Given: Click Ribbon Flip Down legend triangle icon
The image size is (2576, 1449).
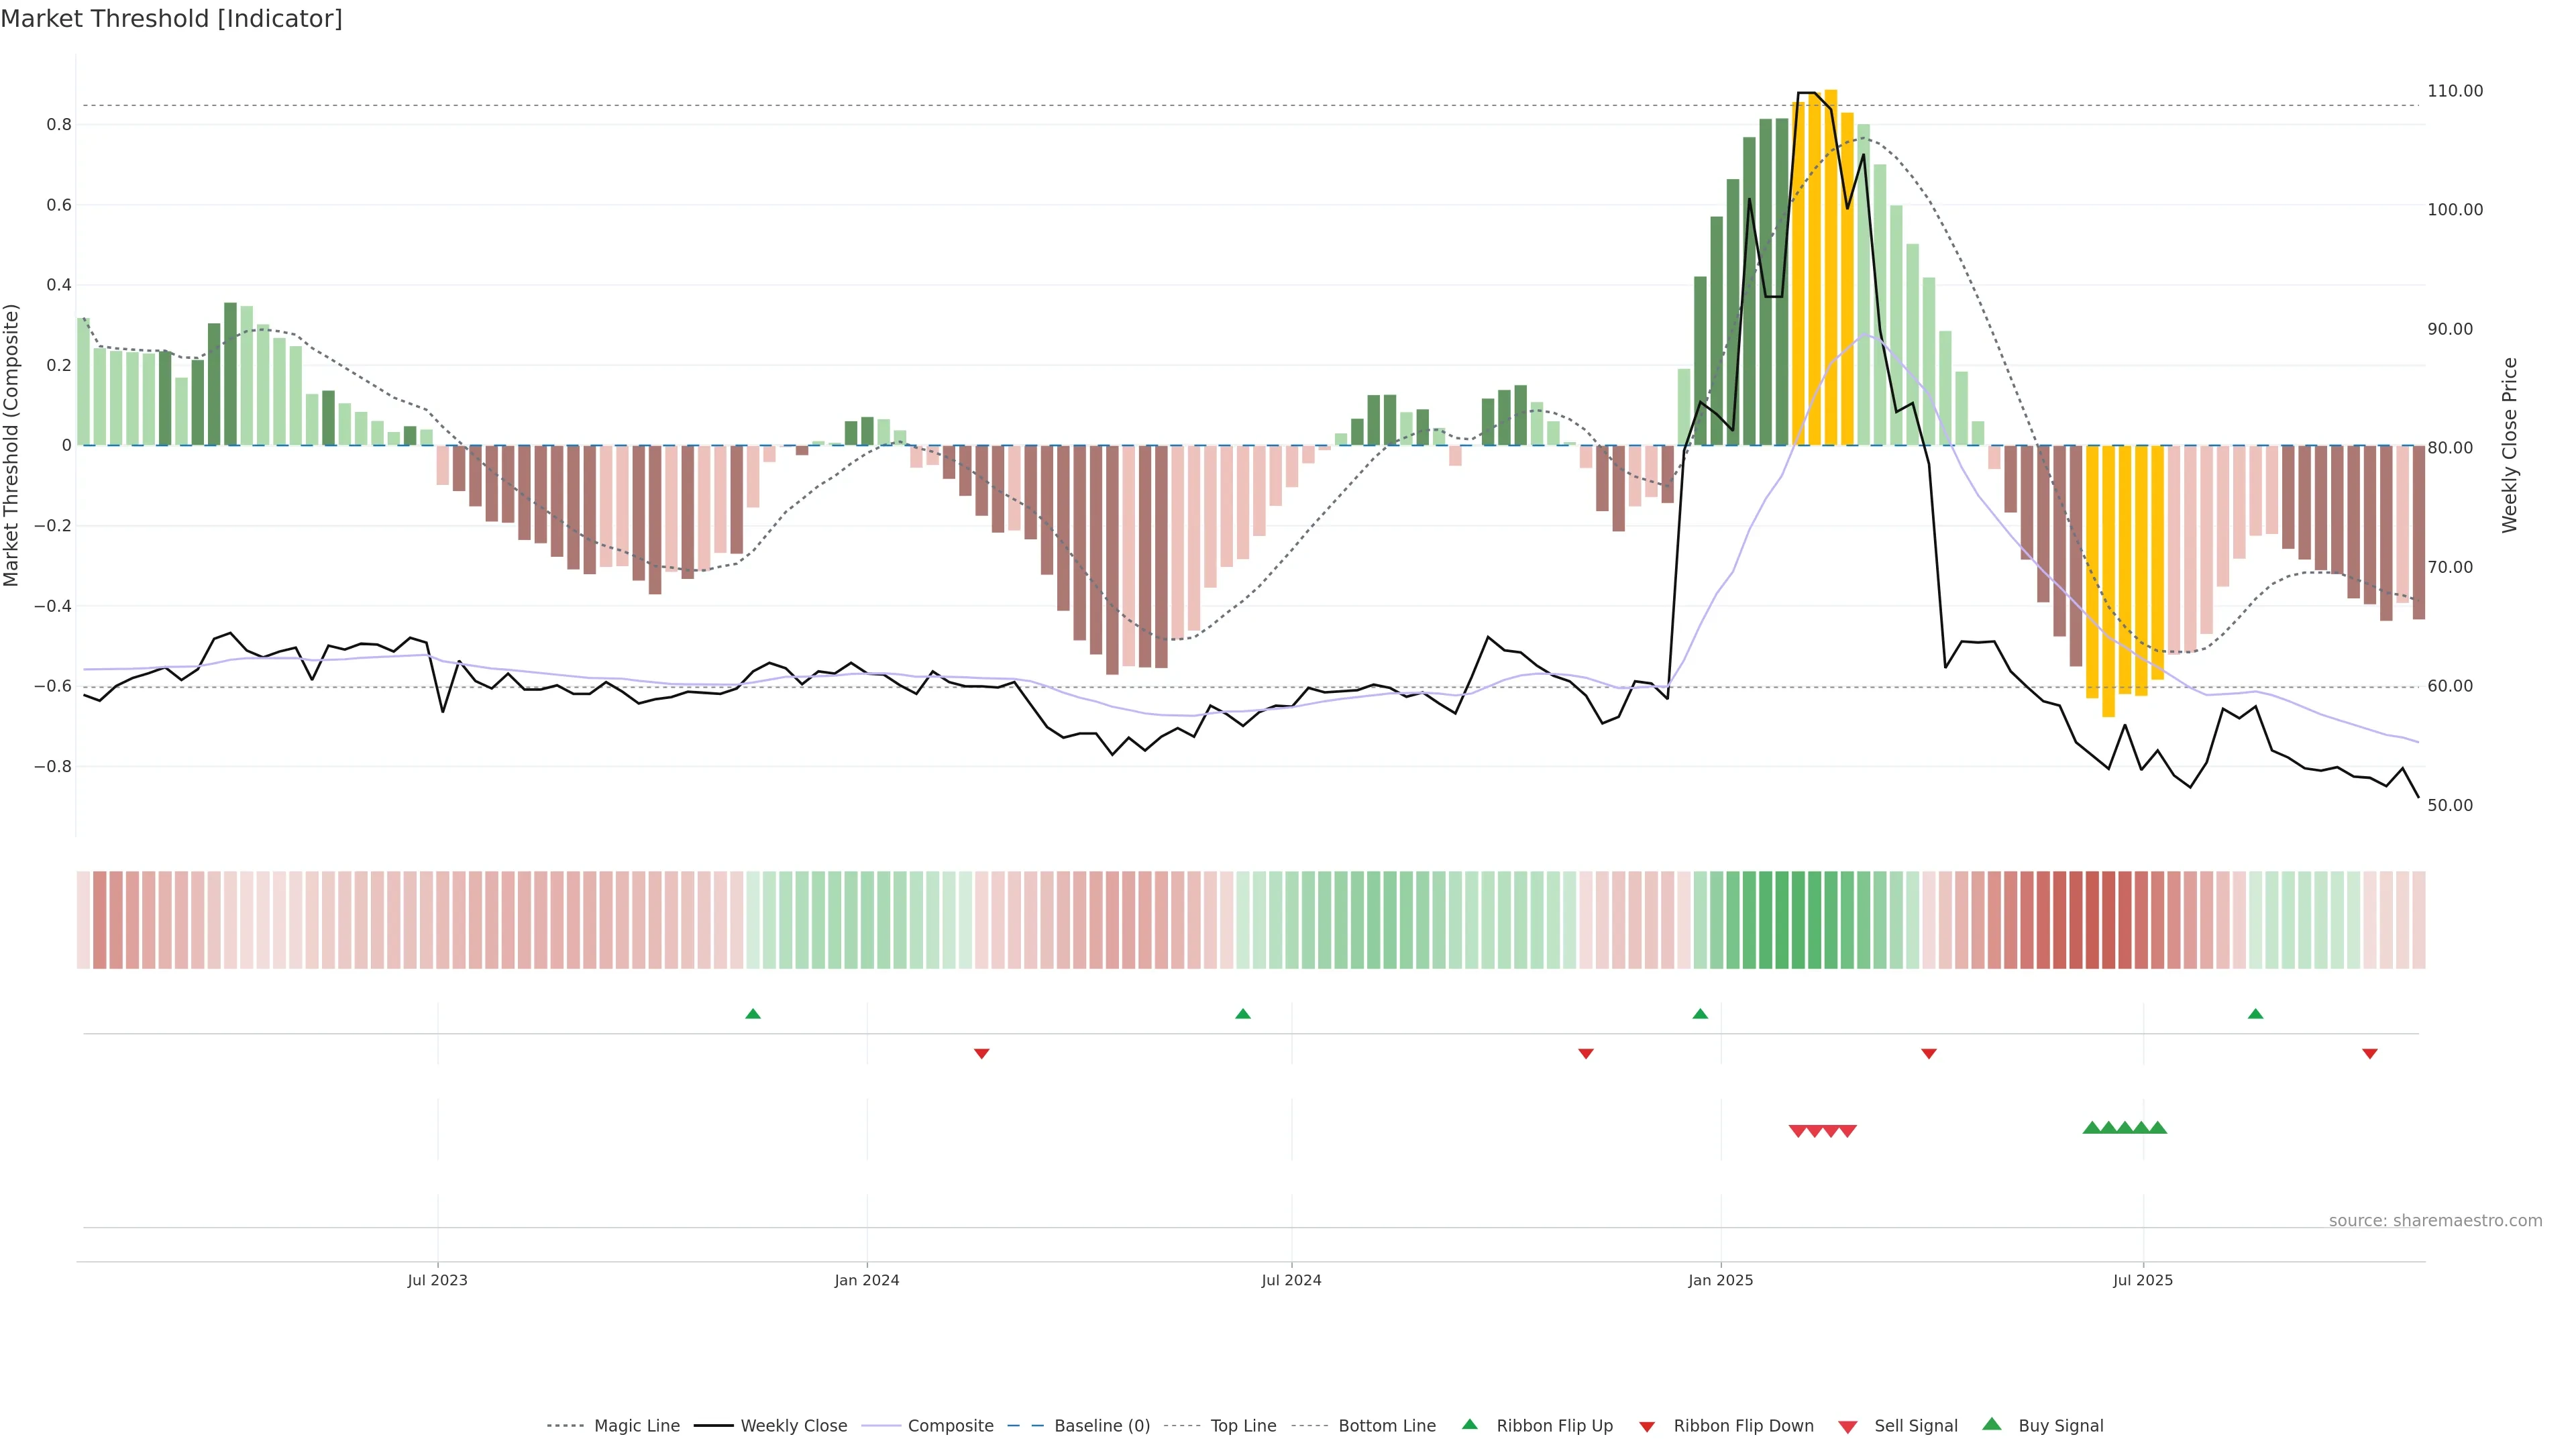Looking at the screenshot, I should 1647,1427.
